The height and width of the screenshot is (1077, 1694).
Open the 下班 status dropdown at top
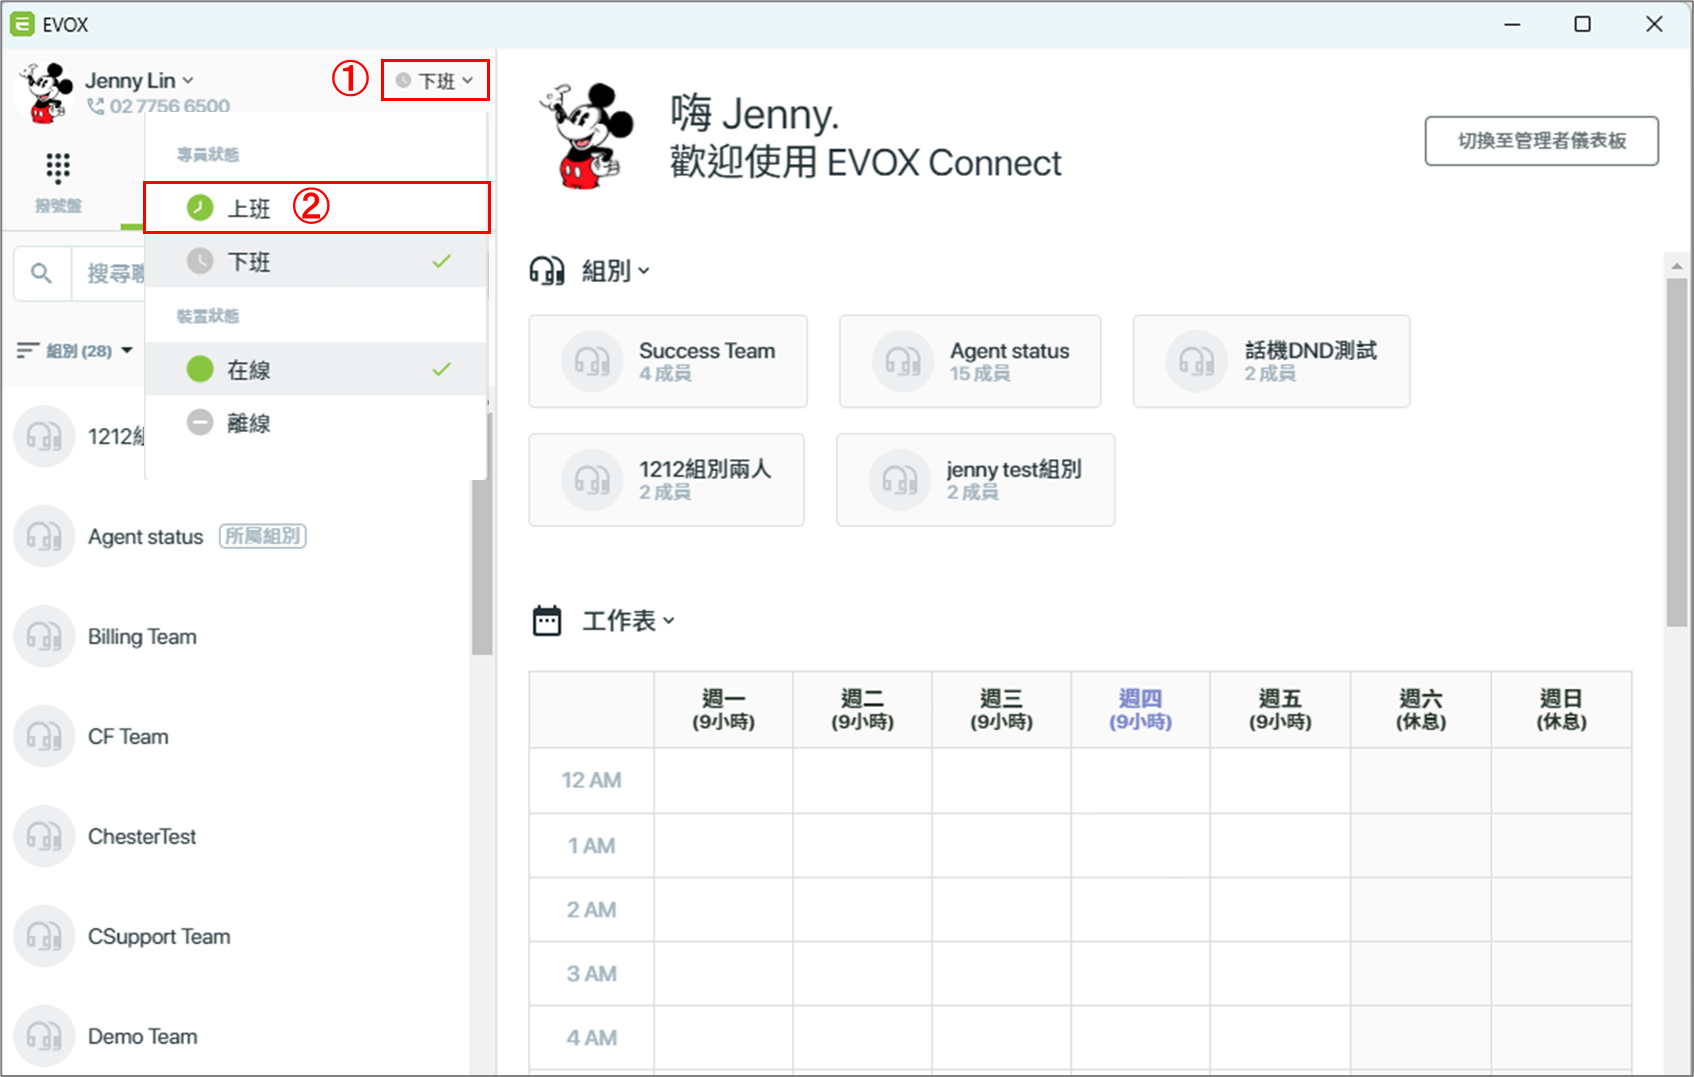pyautogui.click(x=435, y=80)
